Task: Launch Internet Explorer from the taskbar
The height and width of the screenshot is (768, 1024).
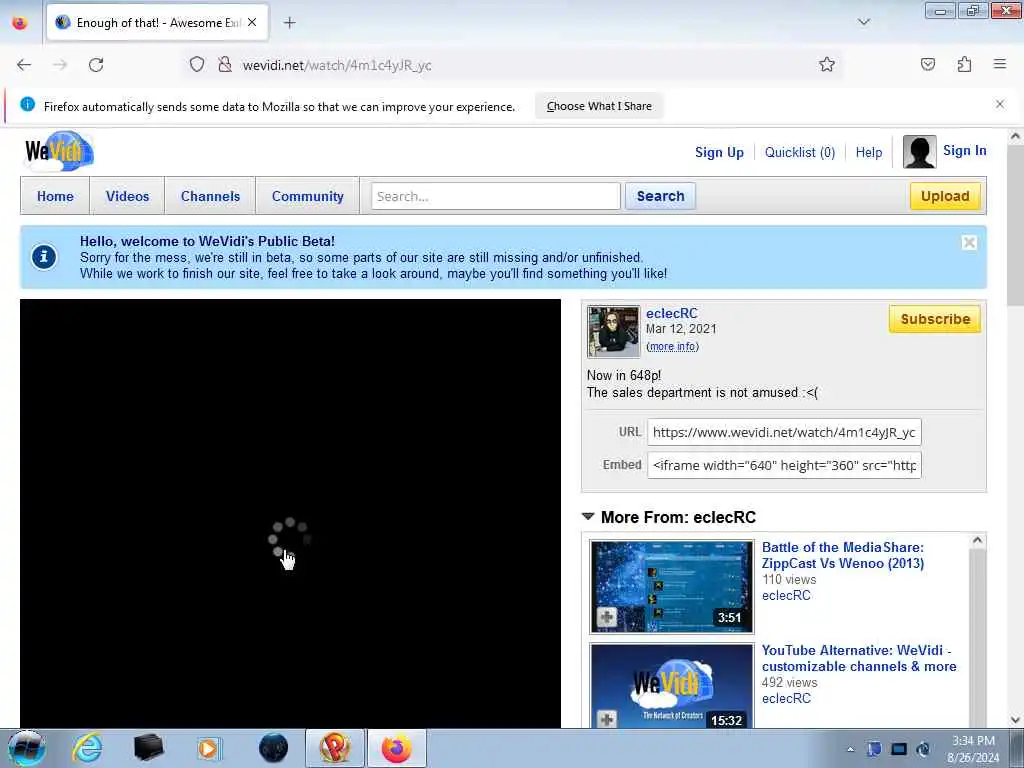Action: (87, 748)
